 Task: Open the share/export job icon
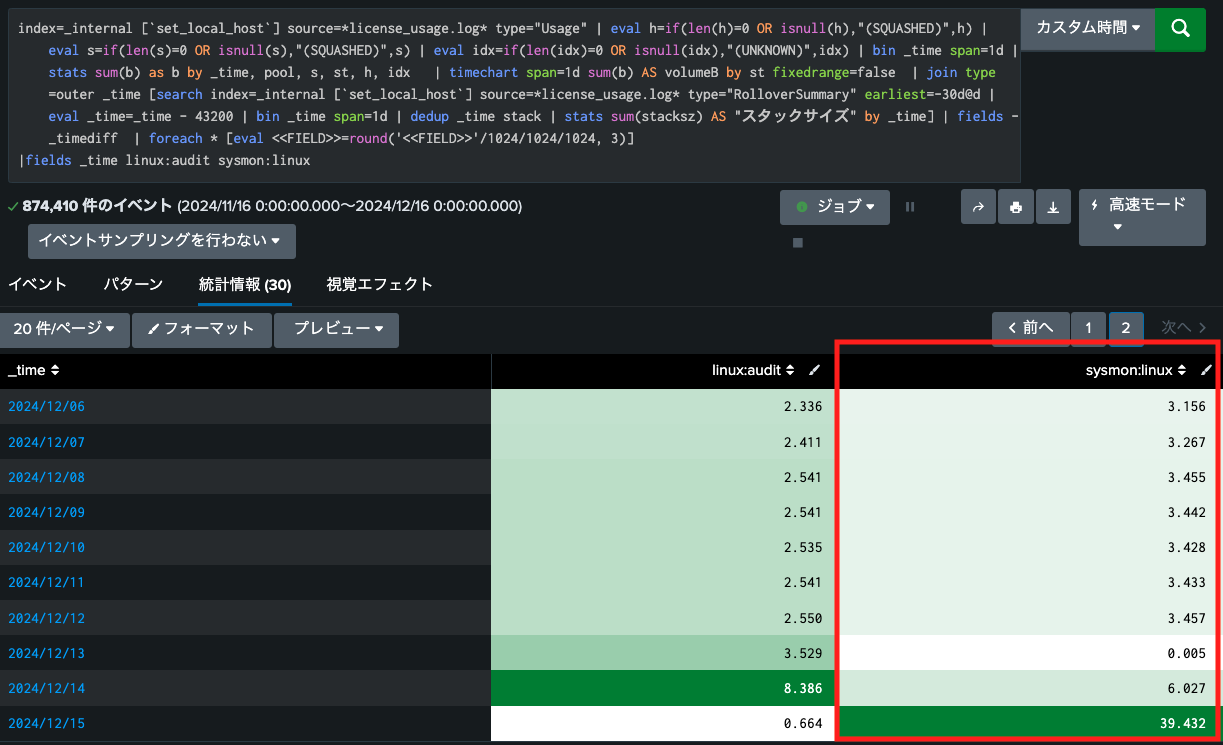point(978,207)
